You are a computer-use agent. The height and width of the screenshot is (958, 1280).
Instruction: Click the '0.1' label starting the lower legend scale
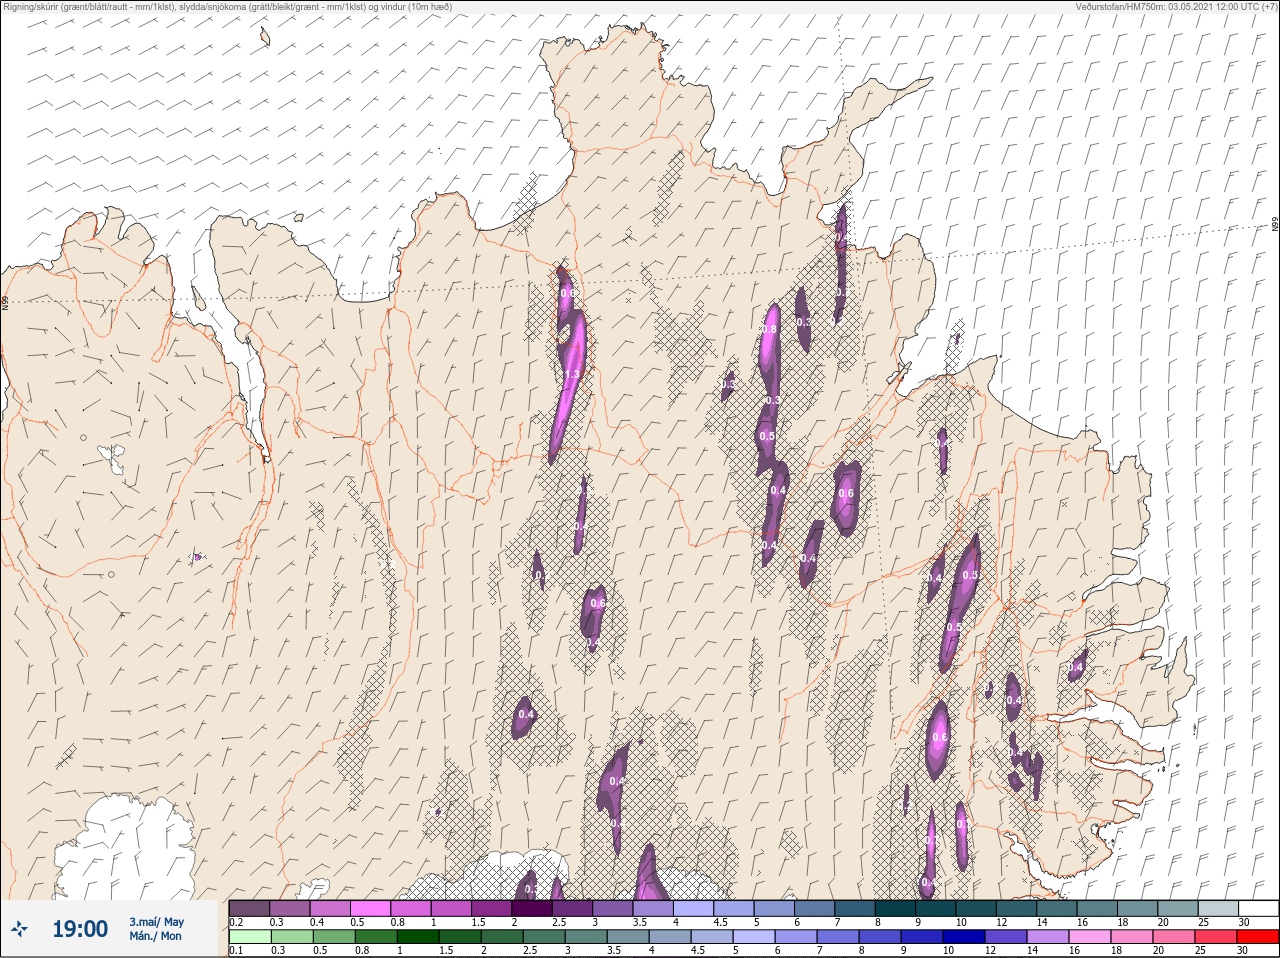236,950
